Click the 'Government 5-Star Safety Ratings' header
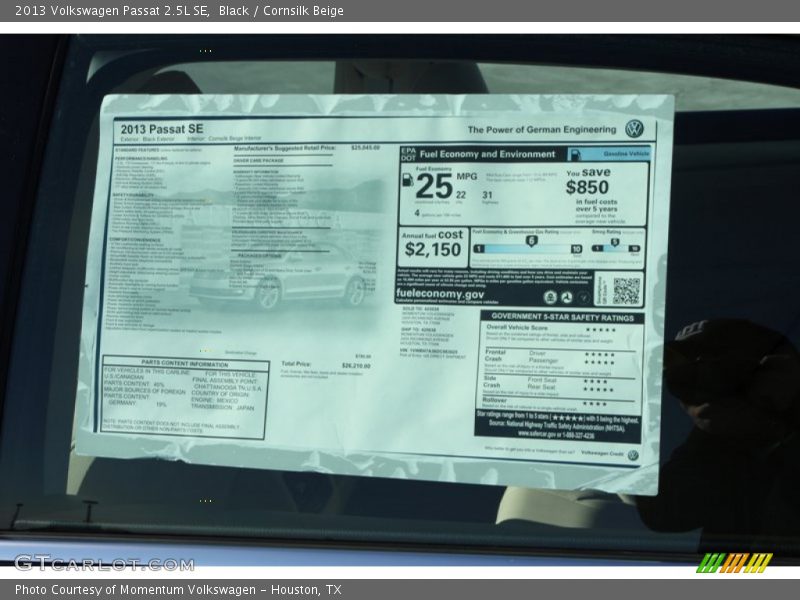800x600 pixels. coord(559,317)
